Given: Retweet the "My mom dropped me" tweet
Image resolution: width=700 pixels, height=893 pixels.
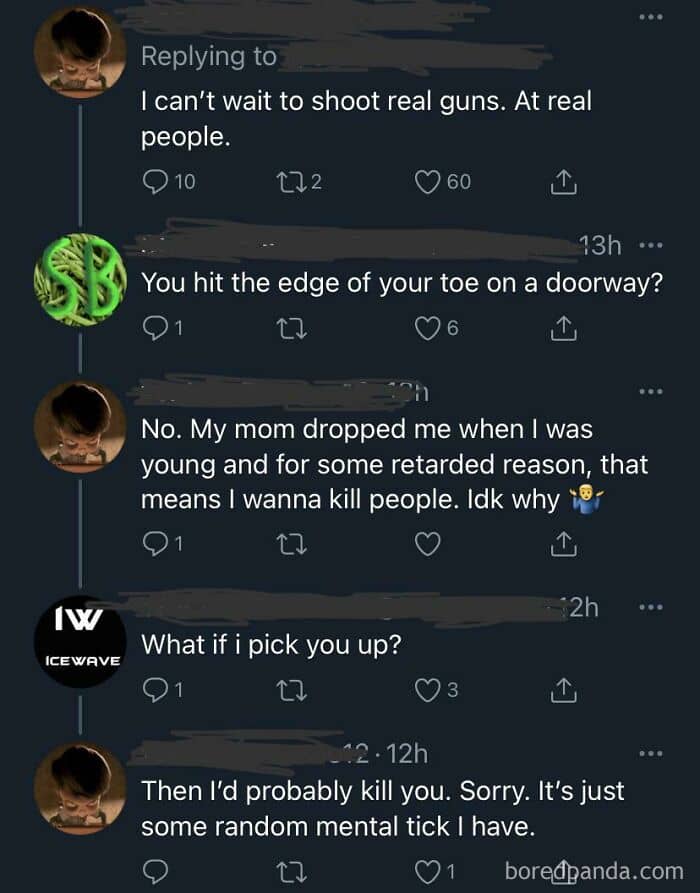Looking at the screenshot, I should [x=286, y=544].
